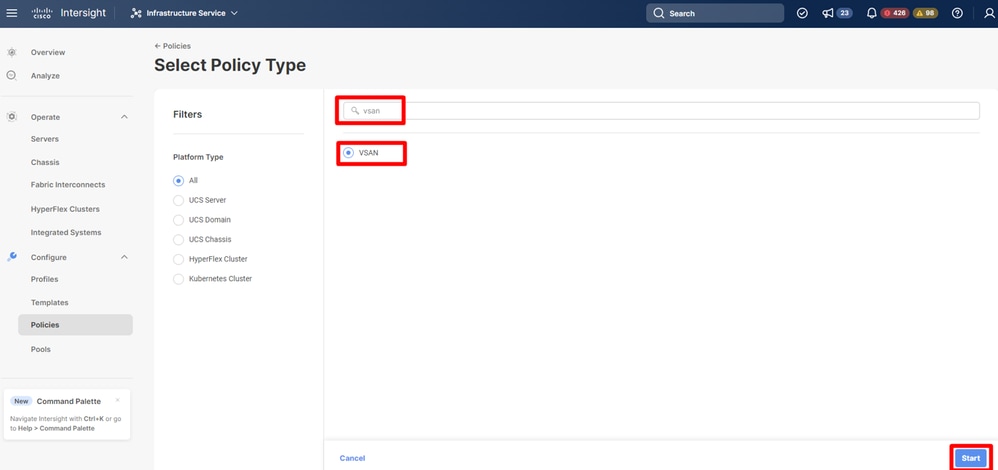998x470 pixels.
Task: Click Cancel
Action: (353, 458)
